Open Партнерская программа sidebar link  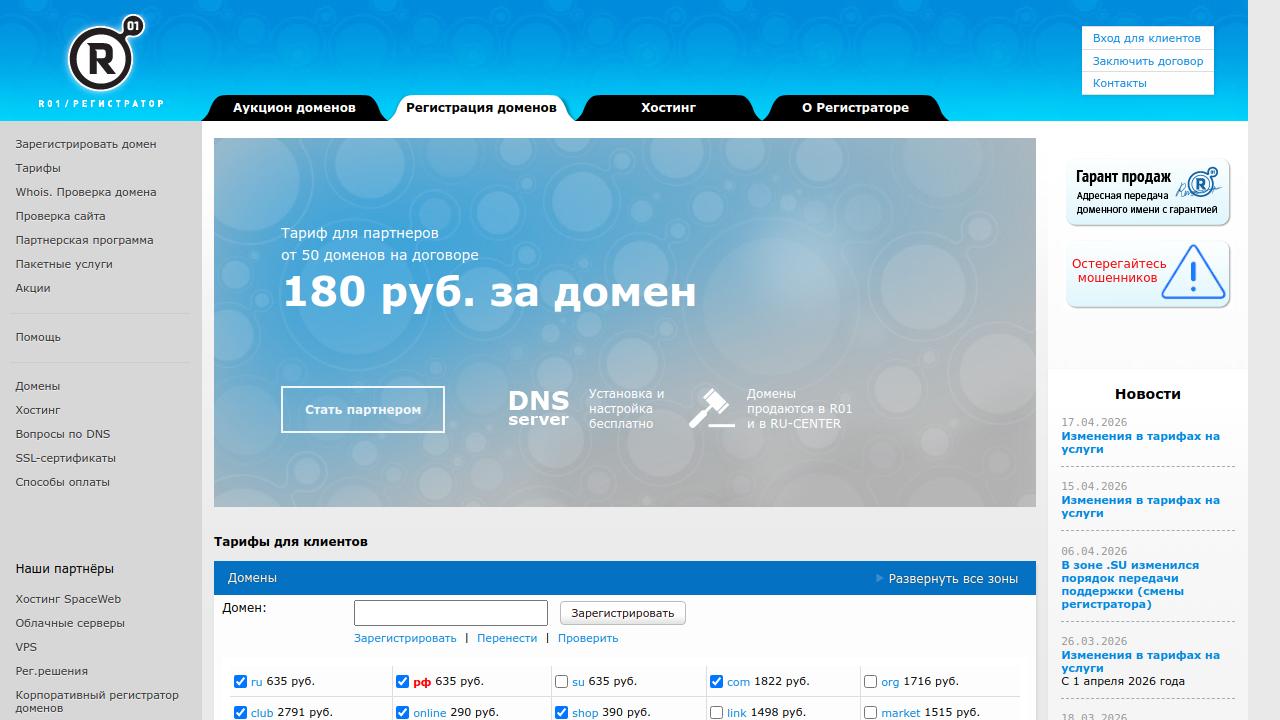(x=84, y=240)
